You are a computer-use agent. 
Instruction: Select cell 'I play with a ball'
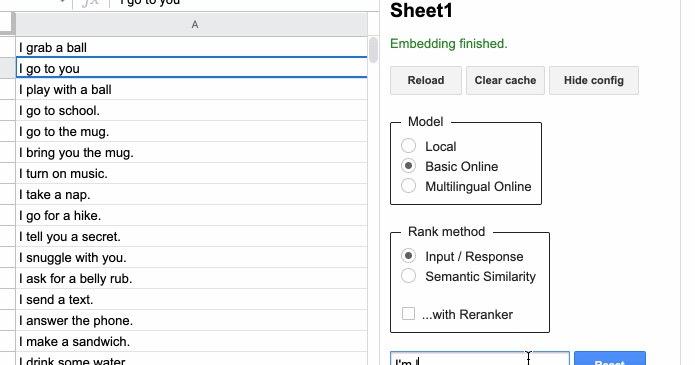pos(192,89)
